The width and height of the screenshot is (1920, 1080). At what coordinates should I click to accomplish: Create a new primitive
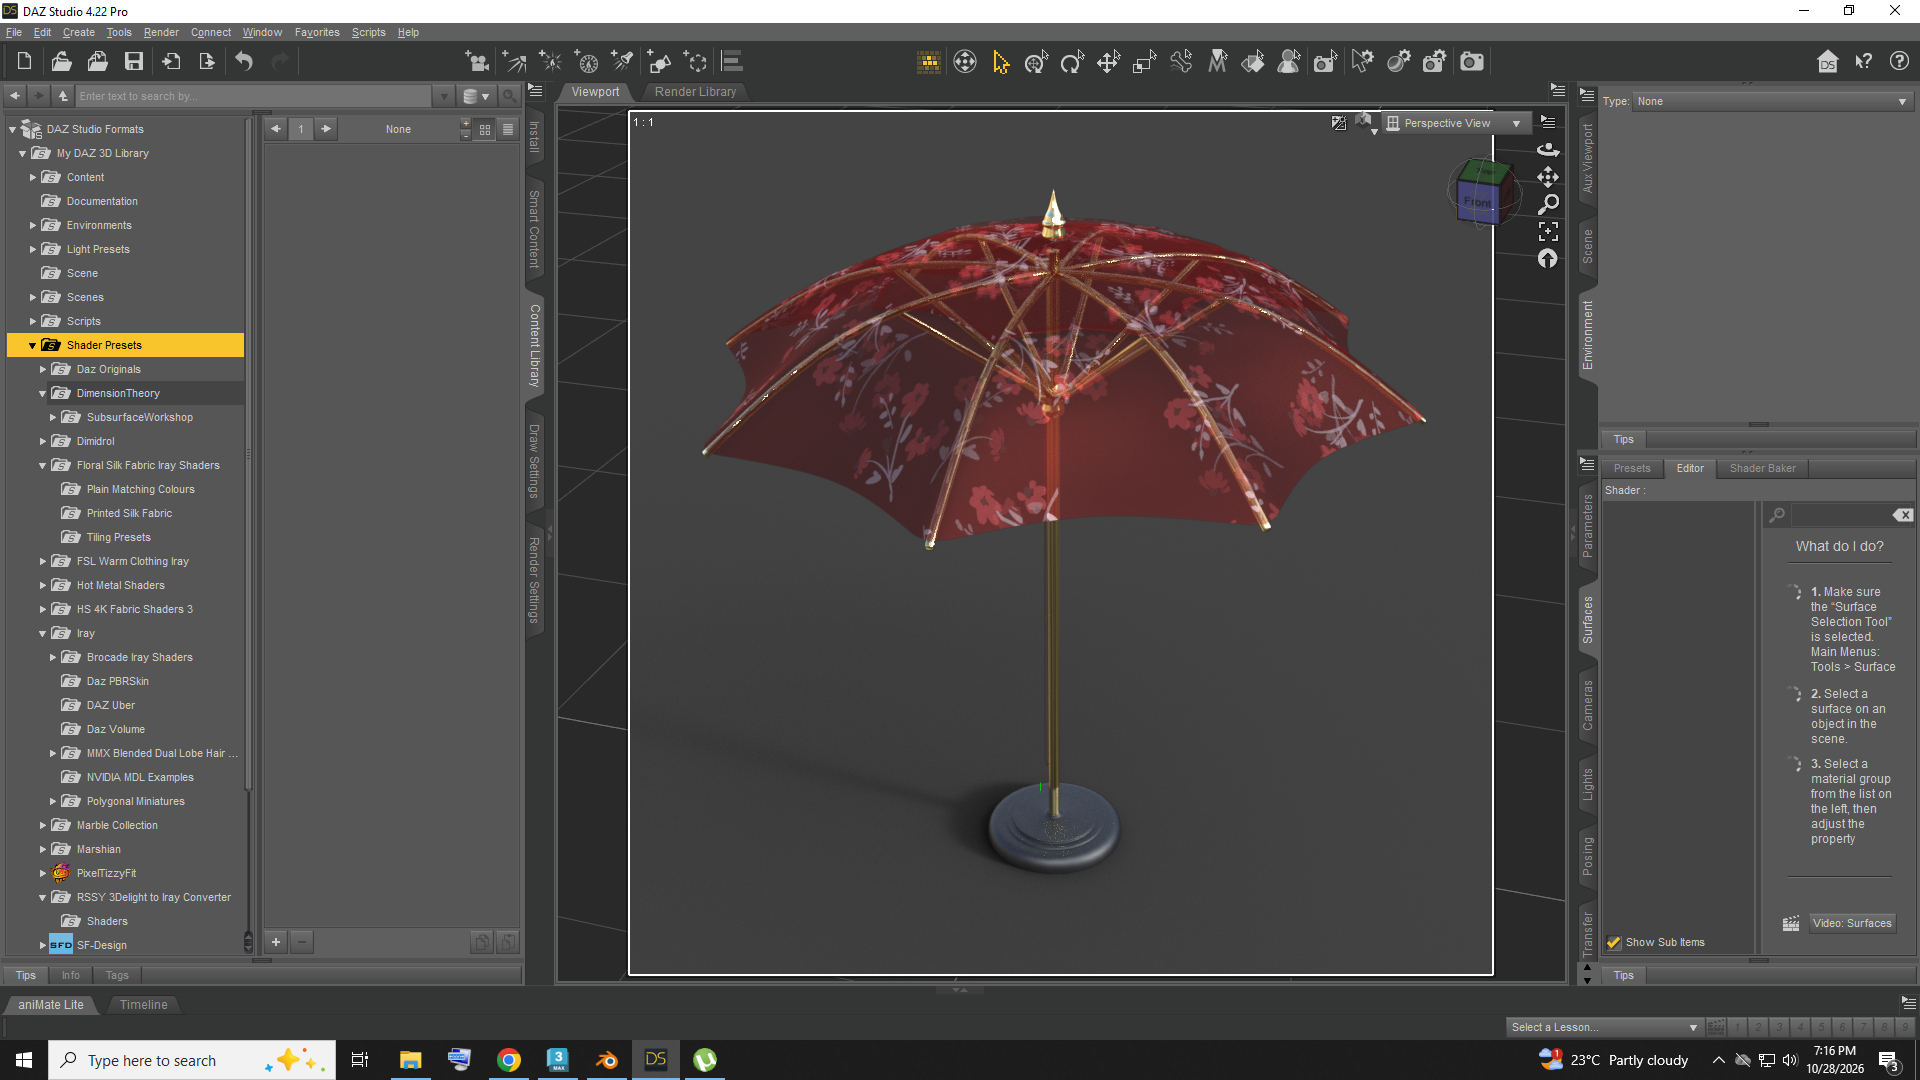pos(659,62)
